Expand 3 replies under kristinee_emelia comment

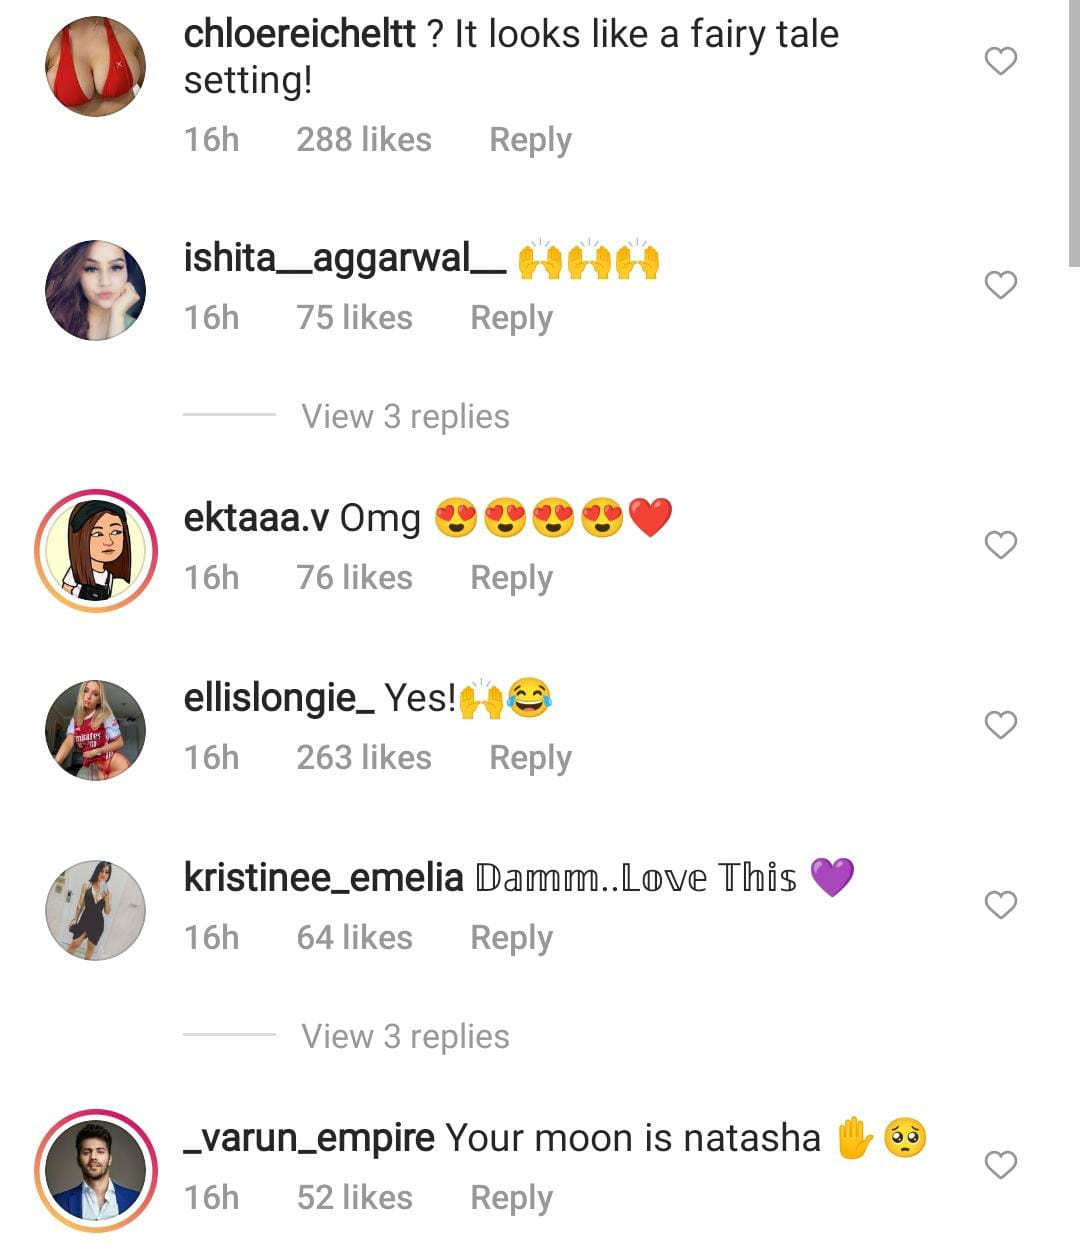405,1037
